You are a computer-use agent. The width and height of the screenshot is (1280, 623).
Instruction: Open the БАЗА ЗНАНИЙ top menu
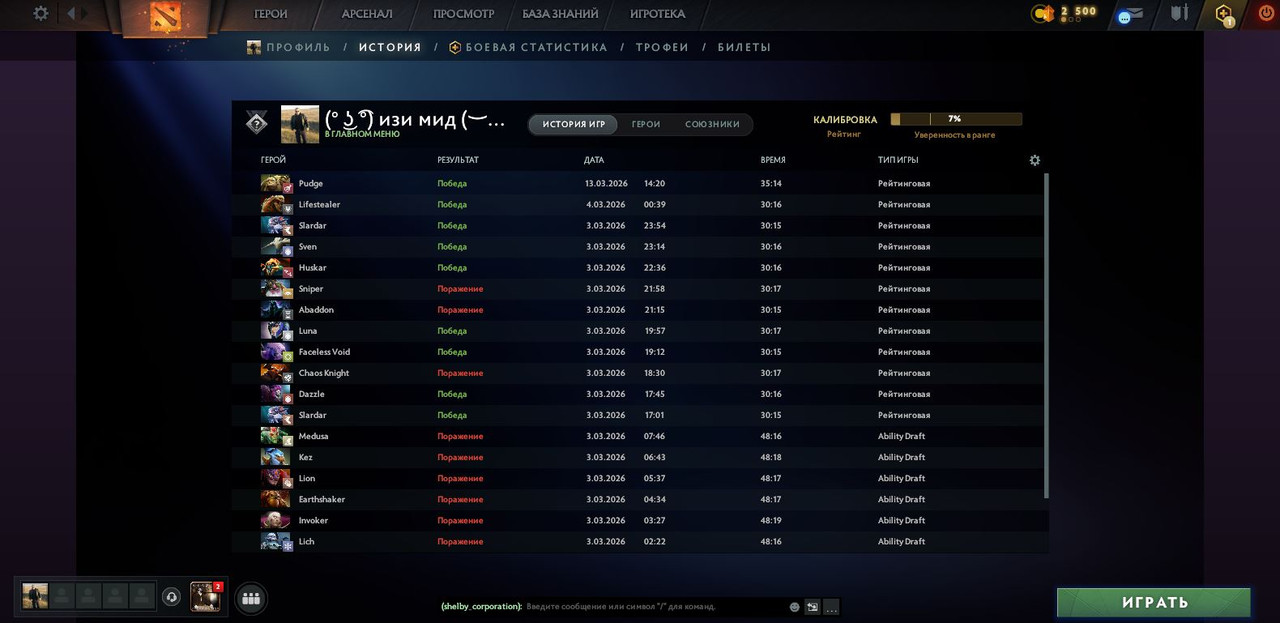[560, 14]
